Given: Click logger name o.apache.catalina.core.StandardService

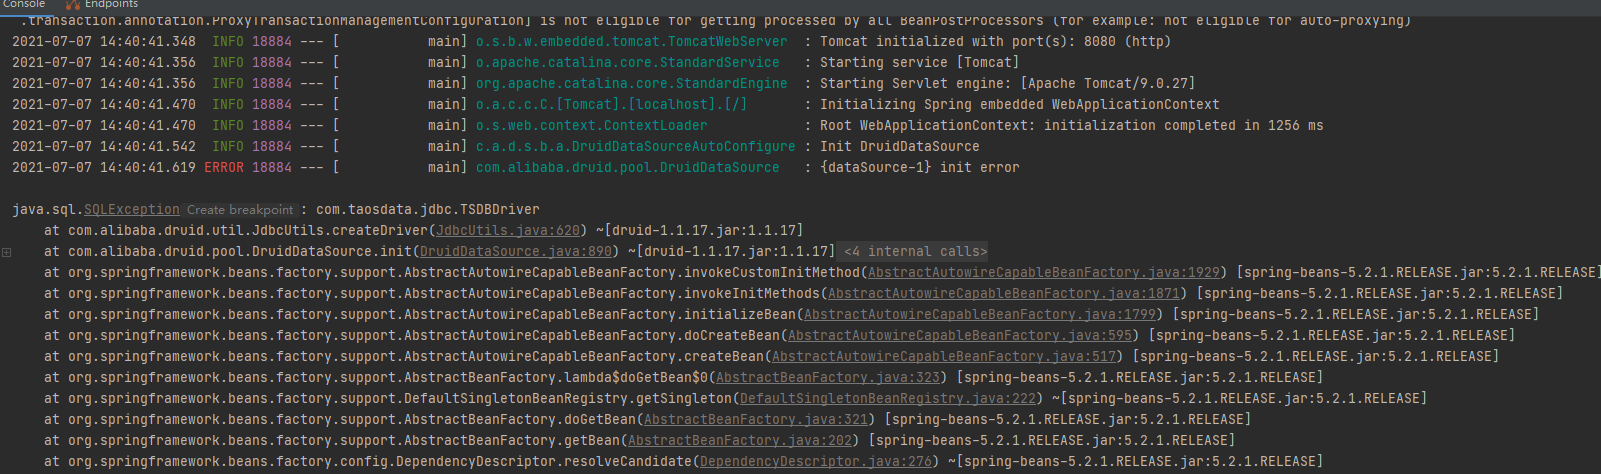Looking at the screenshot, I should (x=627, y=63).
